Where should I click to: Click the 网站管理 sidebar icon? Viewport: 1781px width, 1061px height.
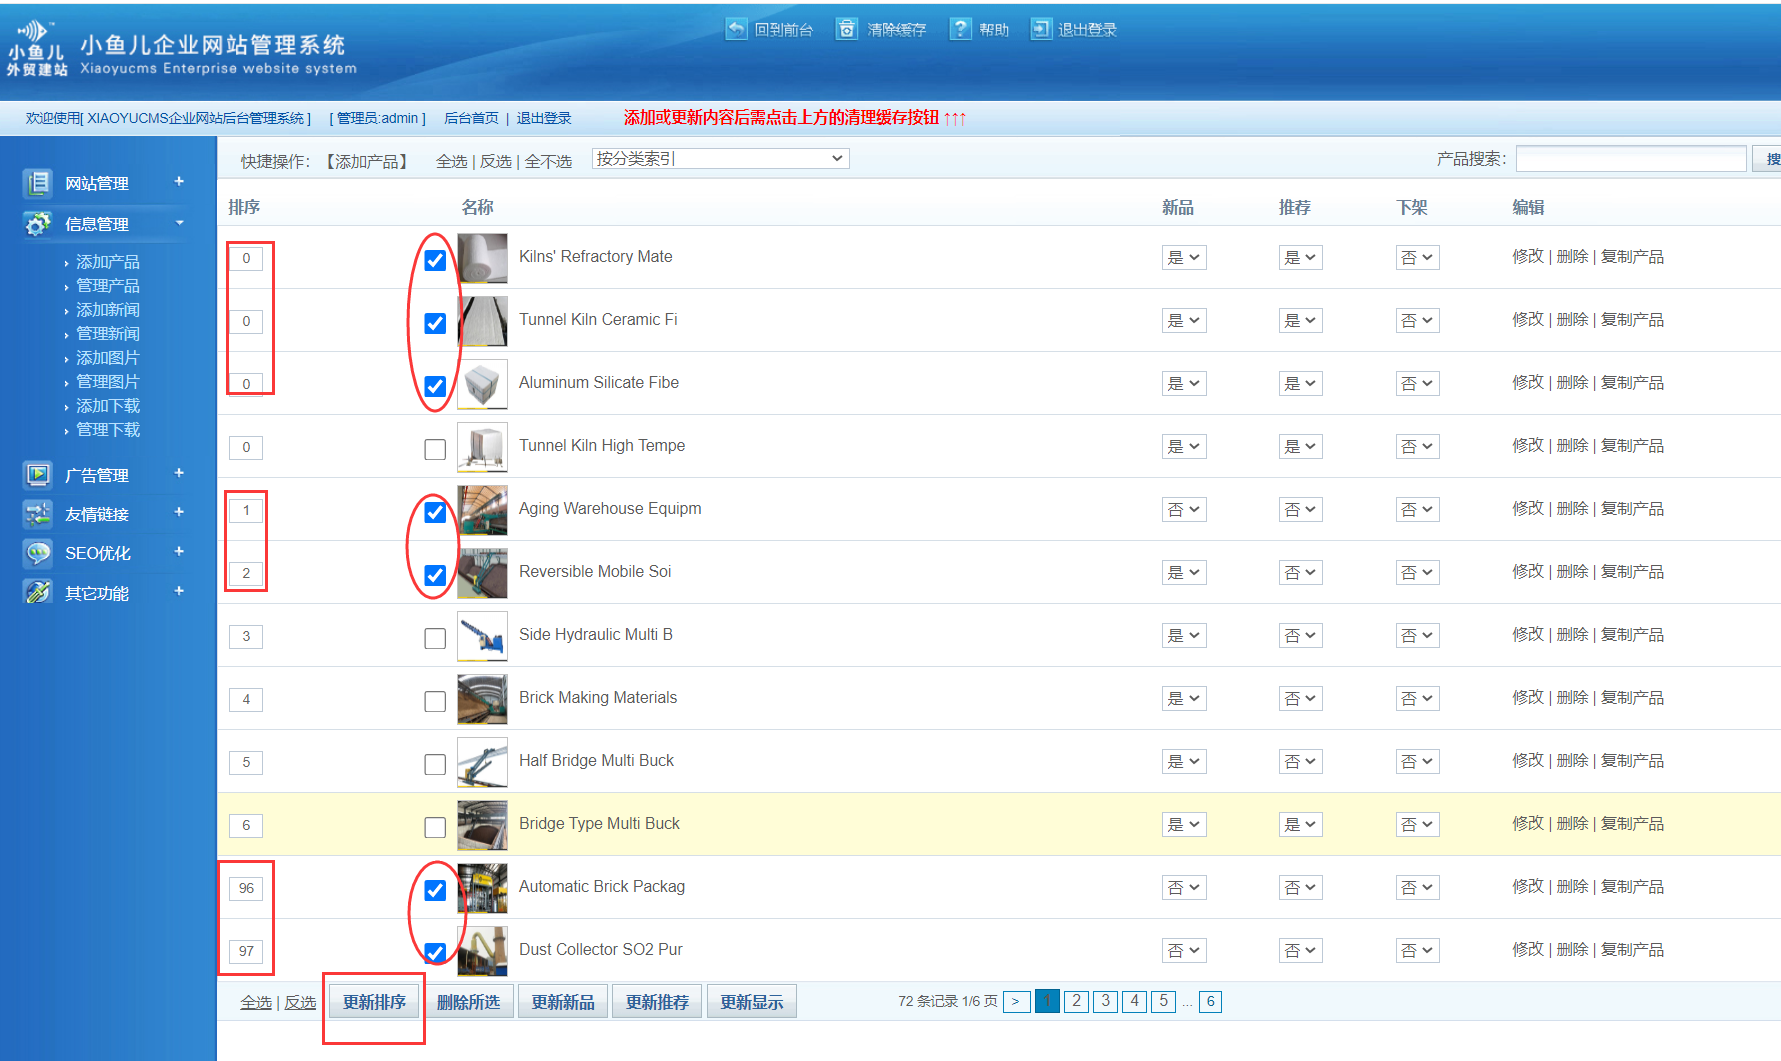pyautogui.click(x=38, y=183)
